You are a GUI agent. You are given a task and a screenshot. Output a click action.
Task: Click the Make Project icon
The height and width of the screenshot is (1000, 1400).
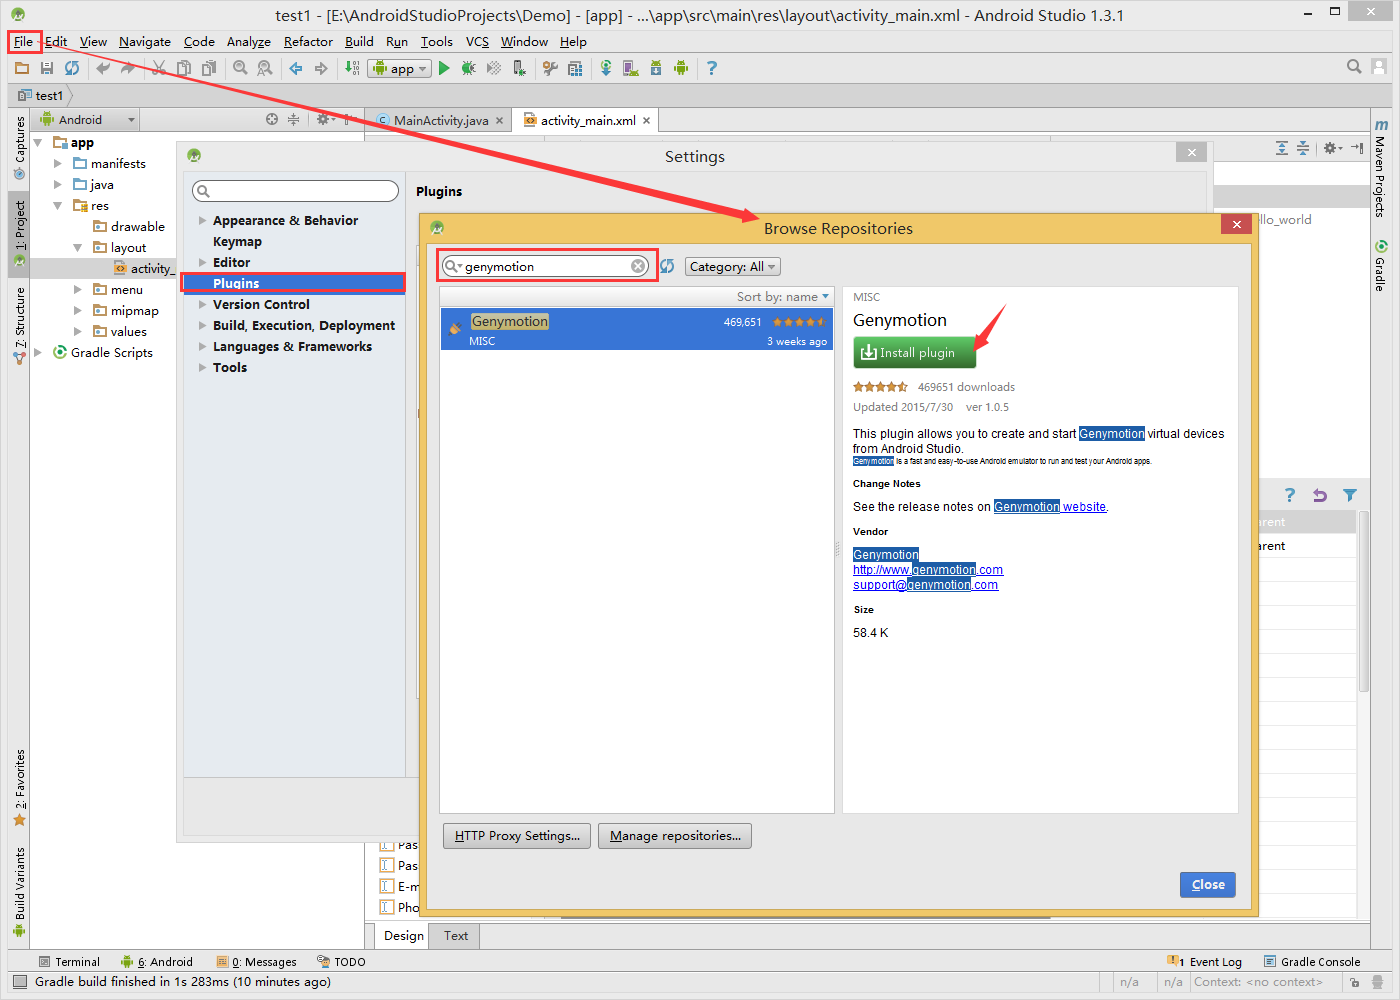click(x=352, y=68)
